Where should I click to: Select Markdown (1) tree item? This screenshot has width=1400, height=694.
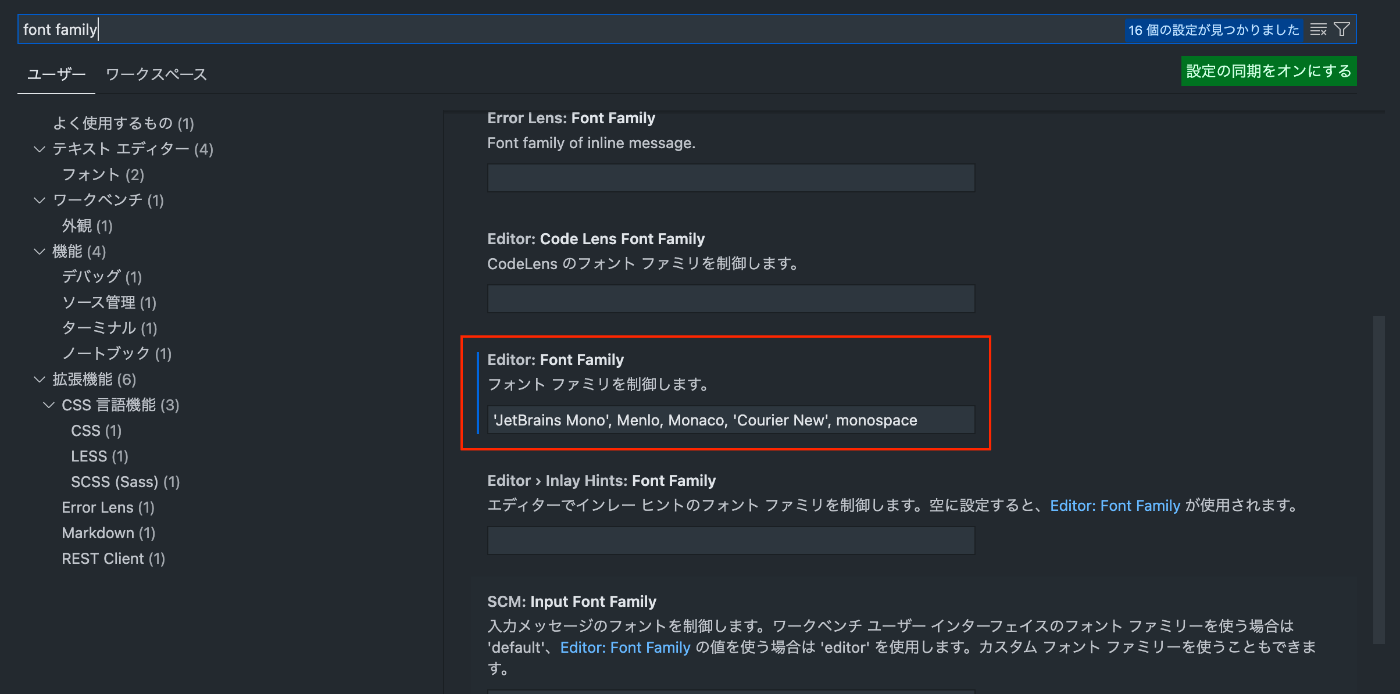coord(108,533)
